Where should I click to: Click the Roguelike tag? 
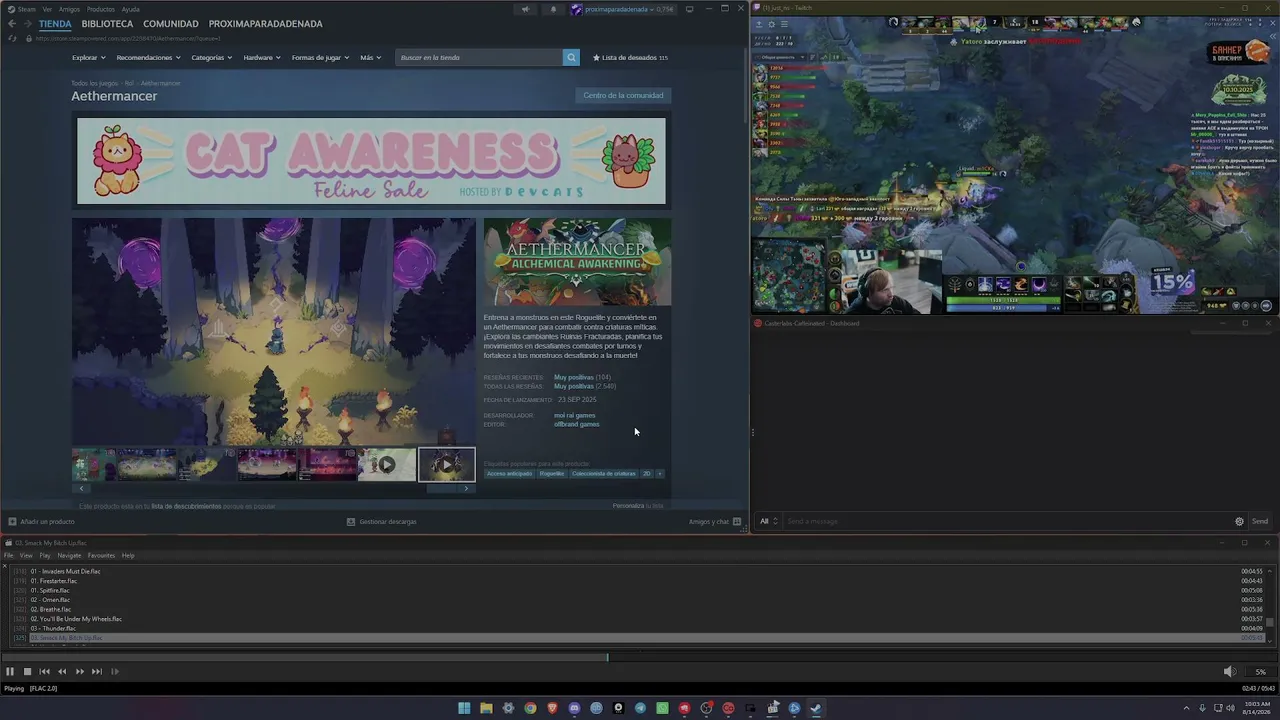(x=552, y=474)
